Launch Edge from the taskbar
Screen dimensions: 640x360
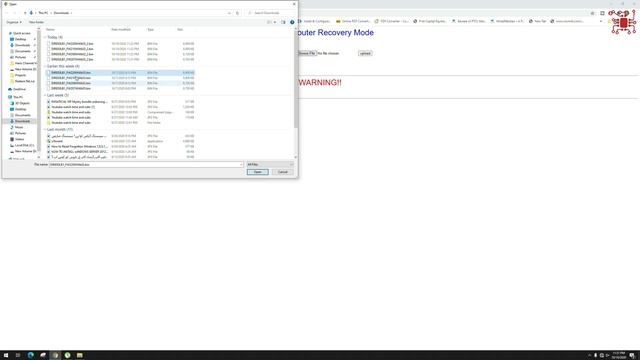[x=31, y=355]
